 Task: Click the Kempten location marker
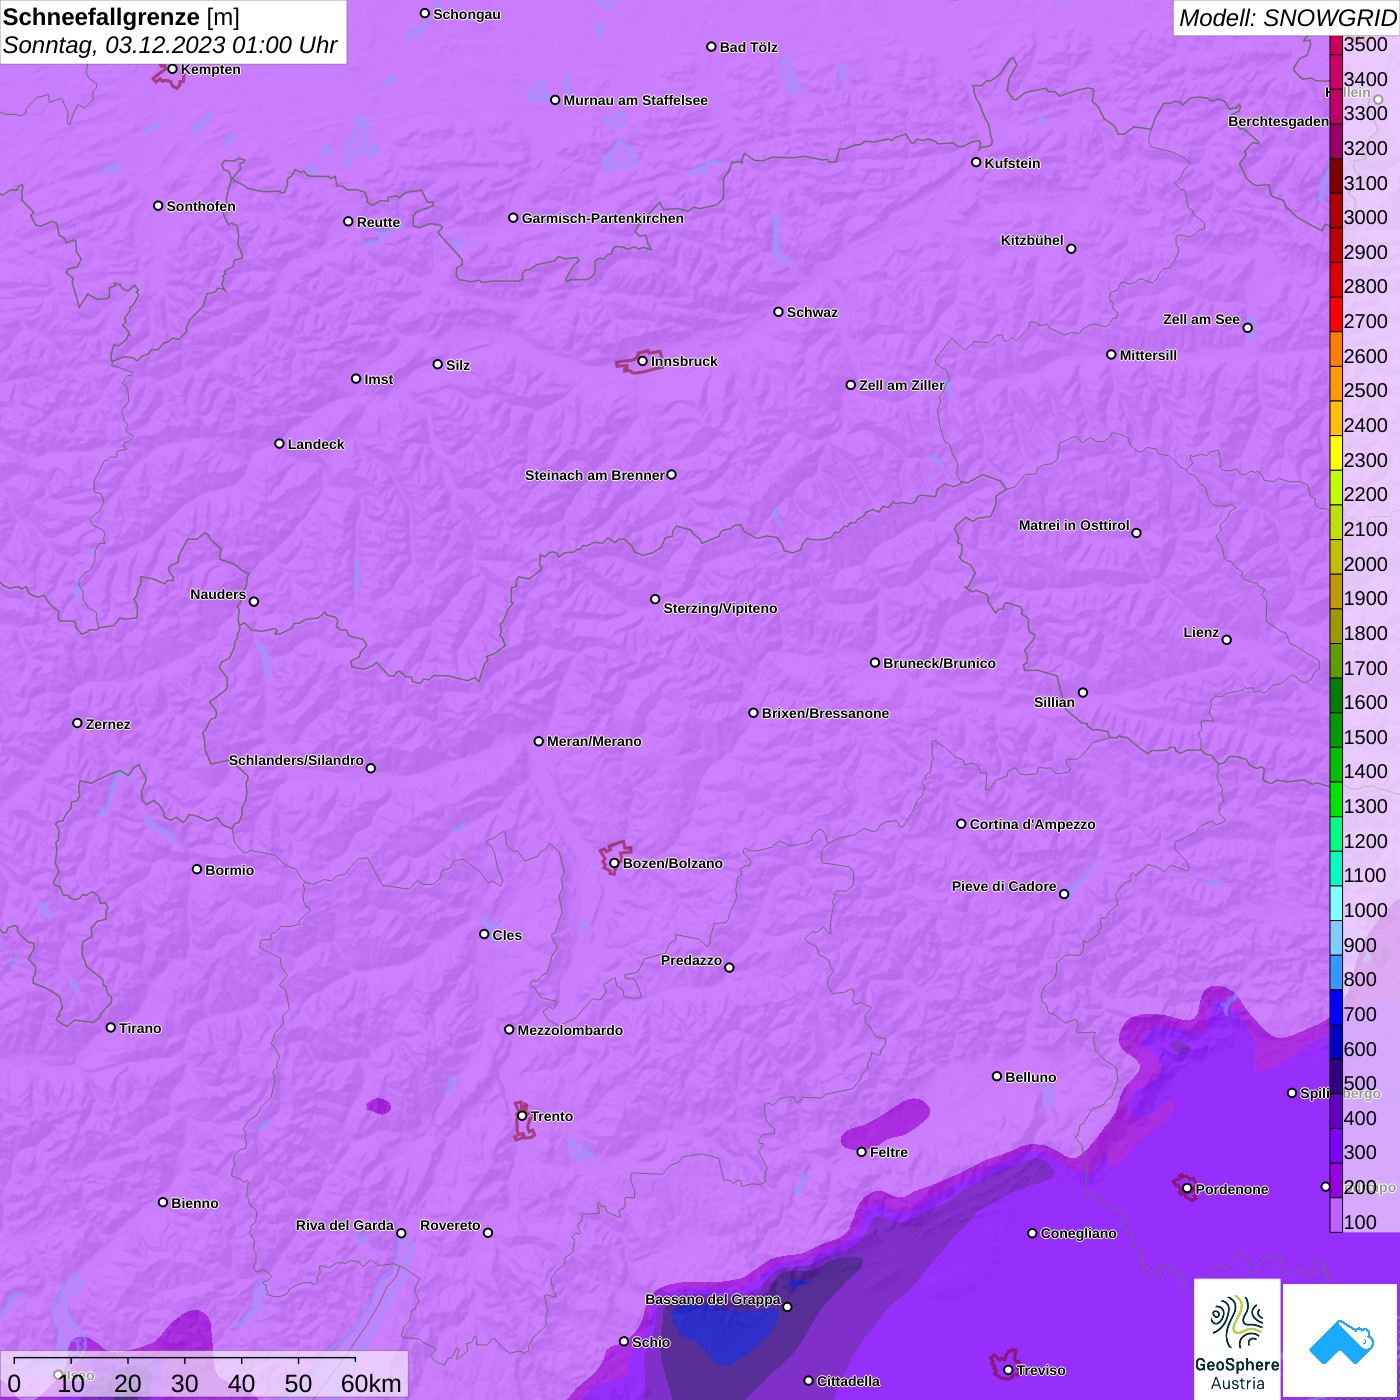172,69
